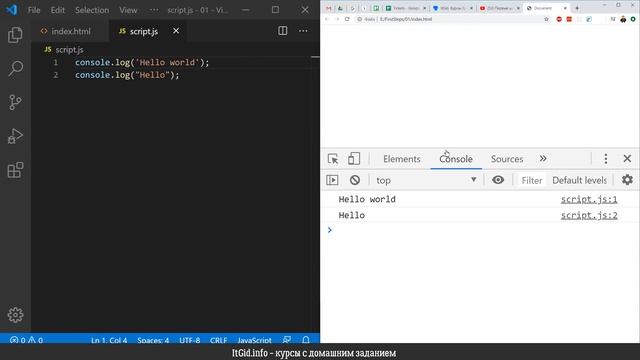Screen dimensions: 640x360
Task: Open the Source Control view
Action: point(15,102)
